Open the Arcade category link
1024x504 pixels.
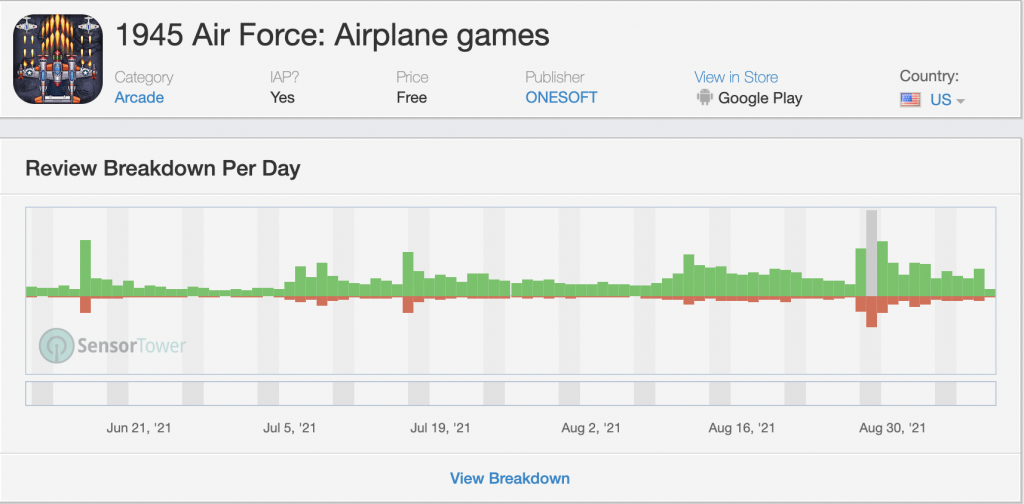pyautogui.click(x=139, y=98)
